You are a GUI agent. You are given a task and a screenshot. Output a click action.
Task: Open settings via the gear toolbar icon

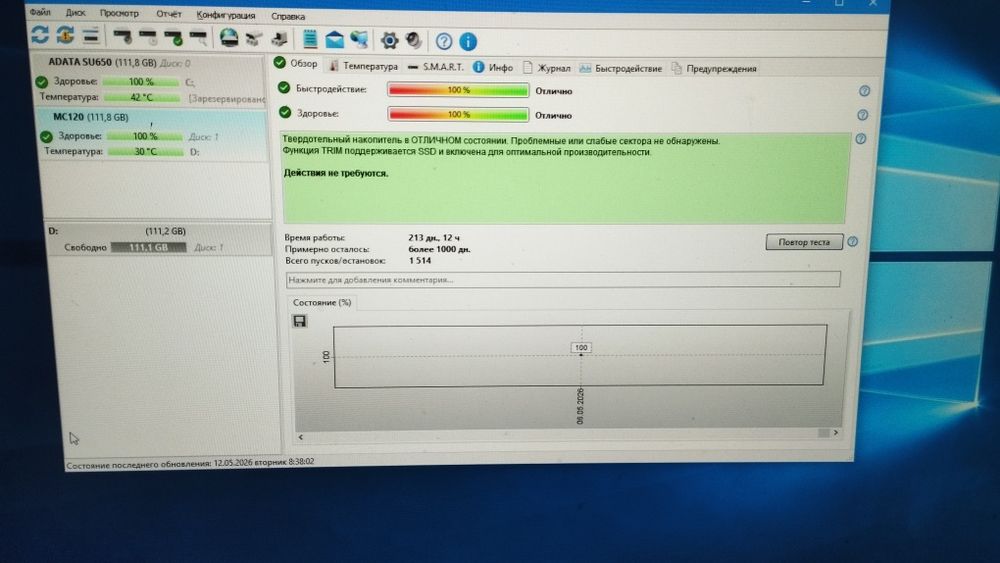click(x=389, y=41)
